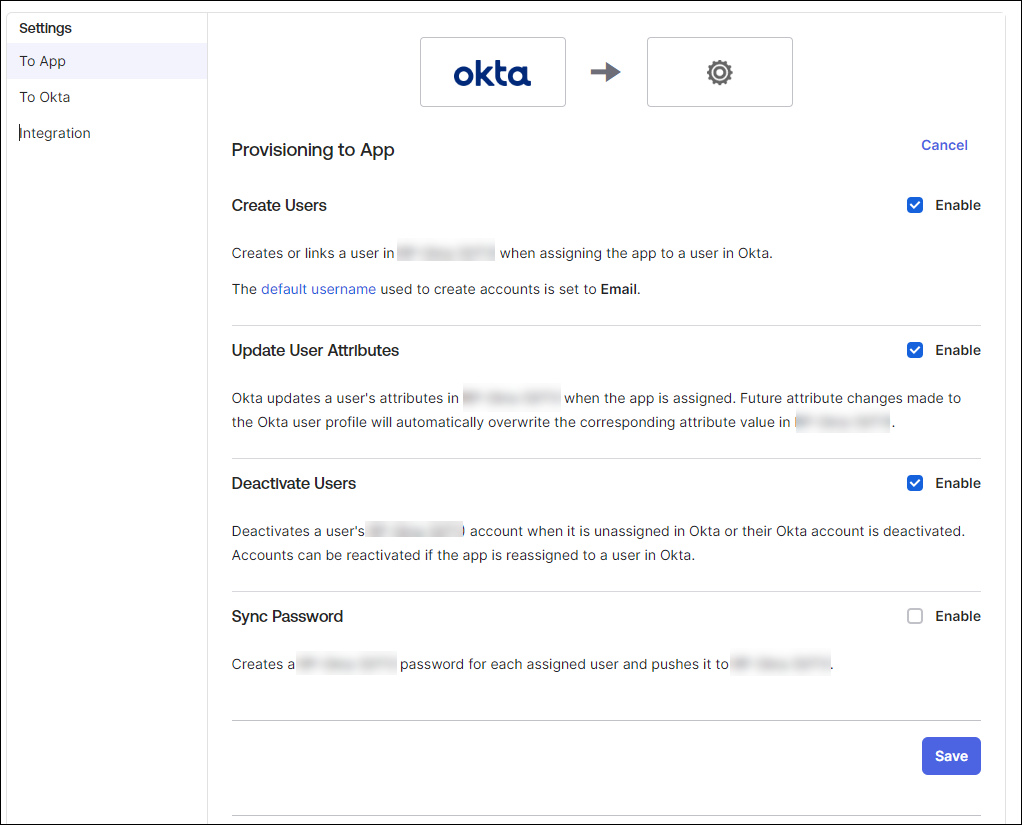Save the provisioning settings
Screen dimensions: 1022x825
[951, 756]
